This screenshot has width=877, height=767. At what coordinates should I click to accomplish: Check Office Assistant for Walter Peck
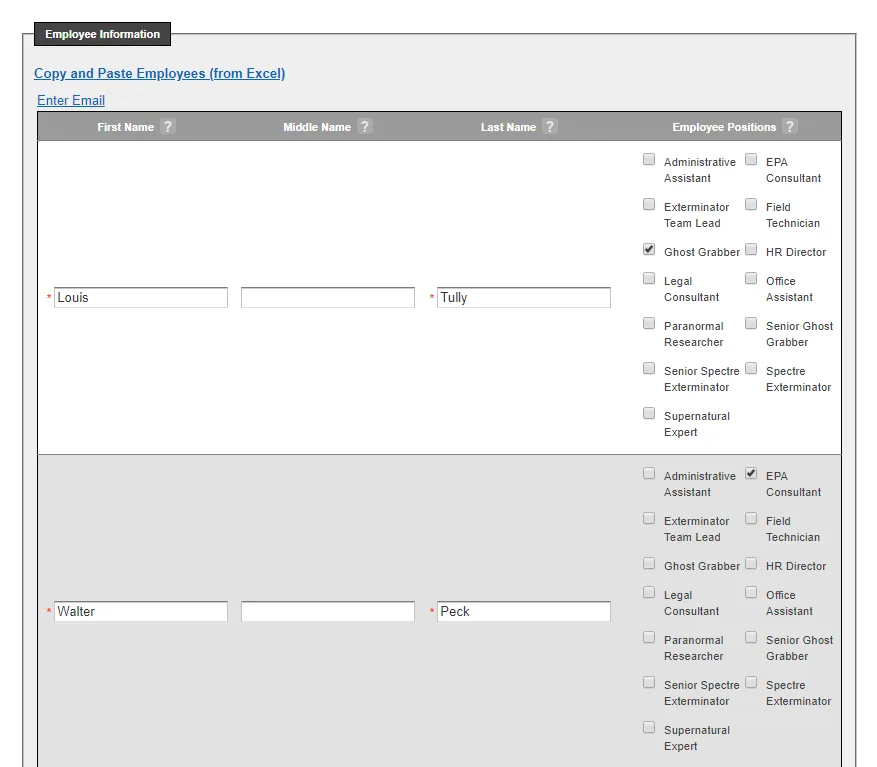coord(751,592)
